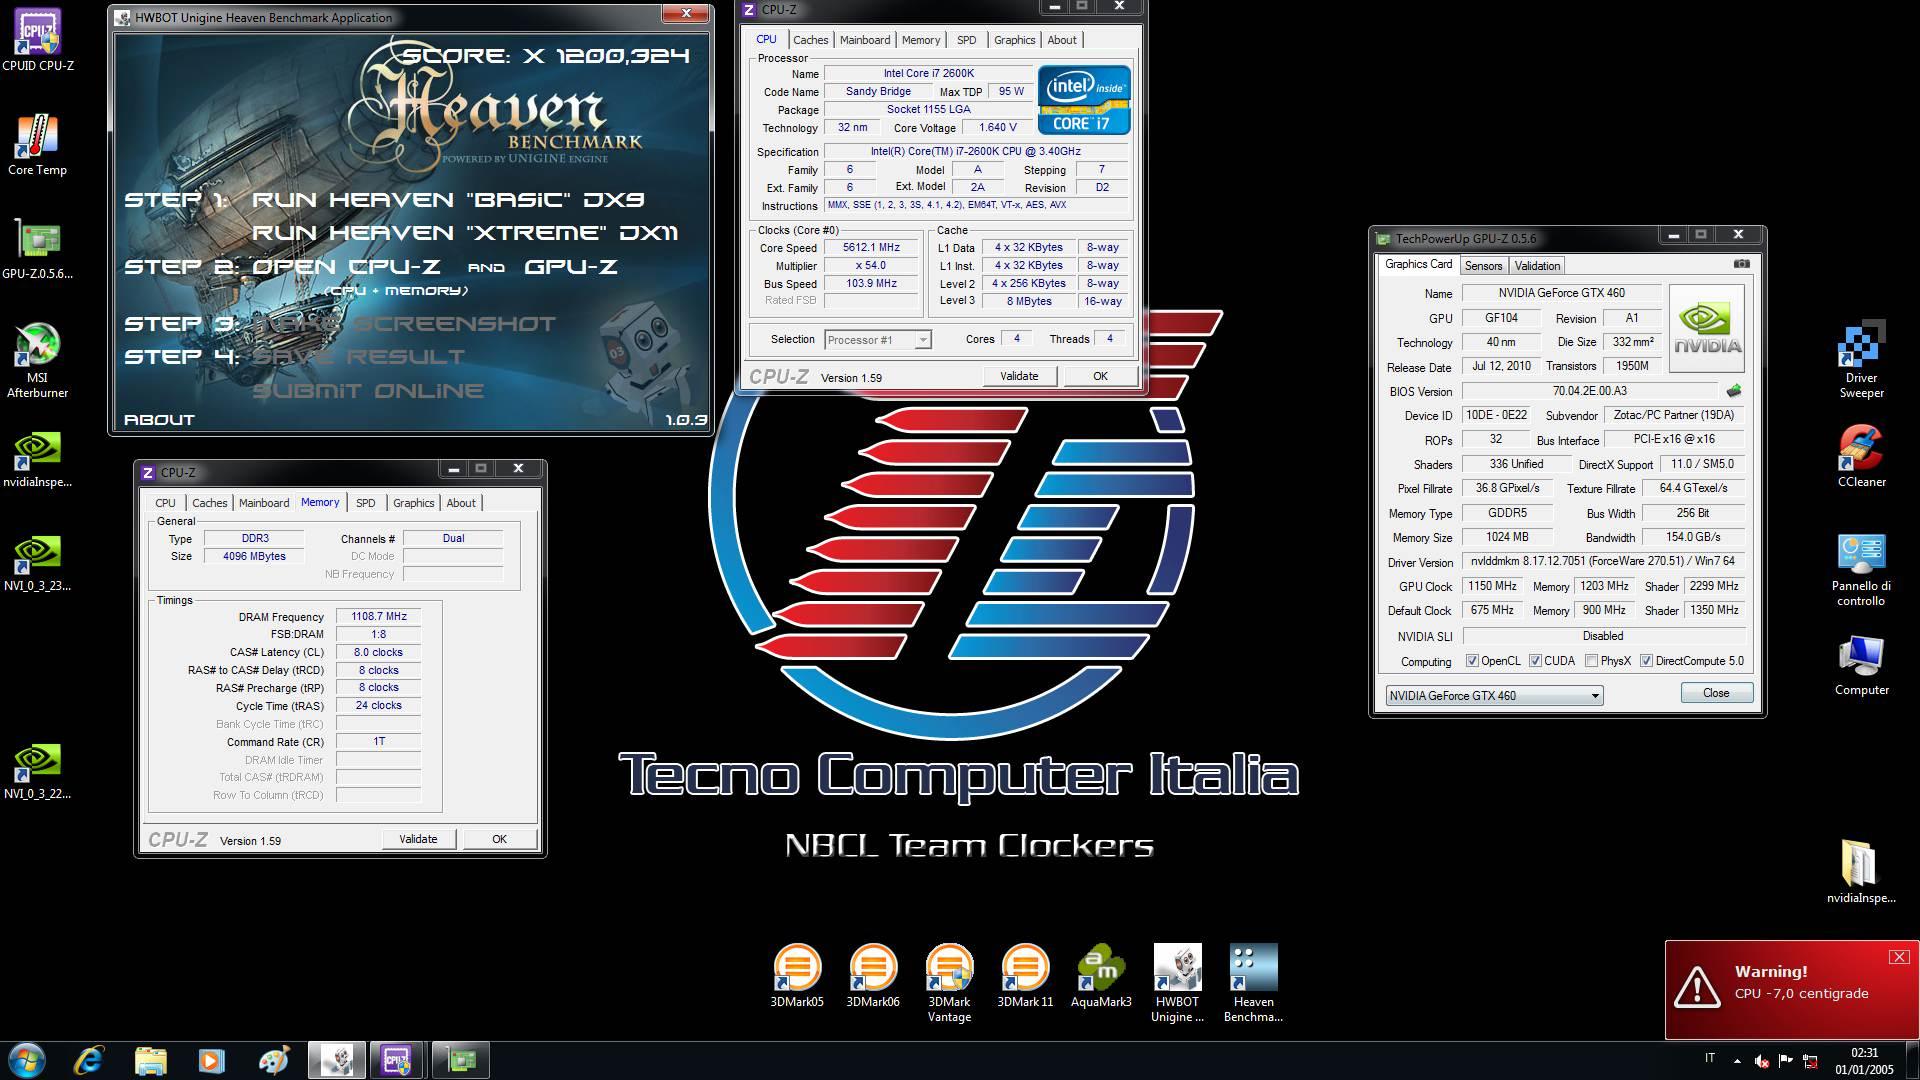
Task: Open Windows Explorer taskbar icon
Action: point(150,1060)
